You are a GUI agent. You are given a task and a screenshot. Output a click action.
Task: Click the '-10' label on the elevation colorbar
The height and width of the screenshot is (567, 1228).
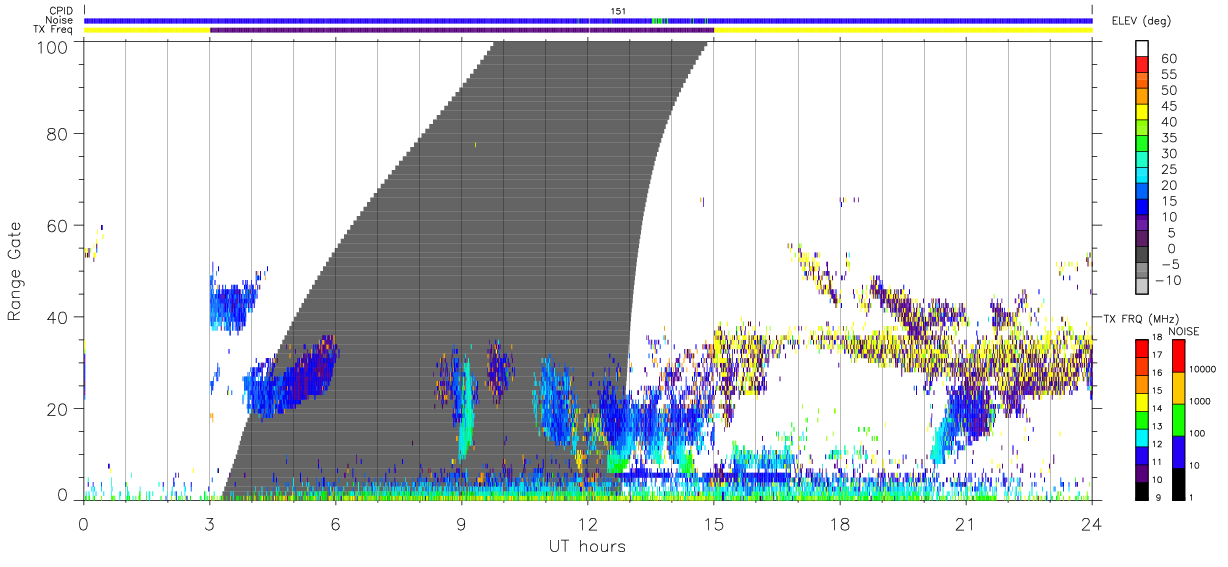point(1166,281)
